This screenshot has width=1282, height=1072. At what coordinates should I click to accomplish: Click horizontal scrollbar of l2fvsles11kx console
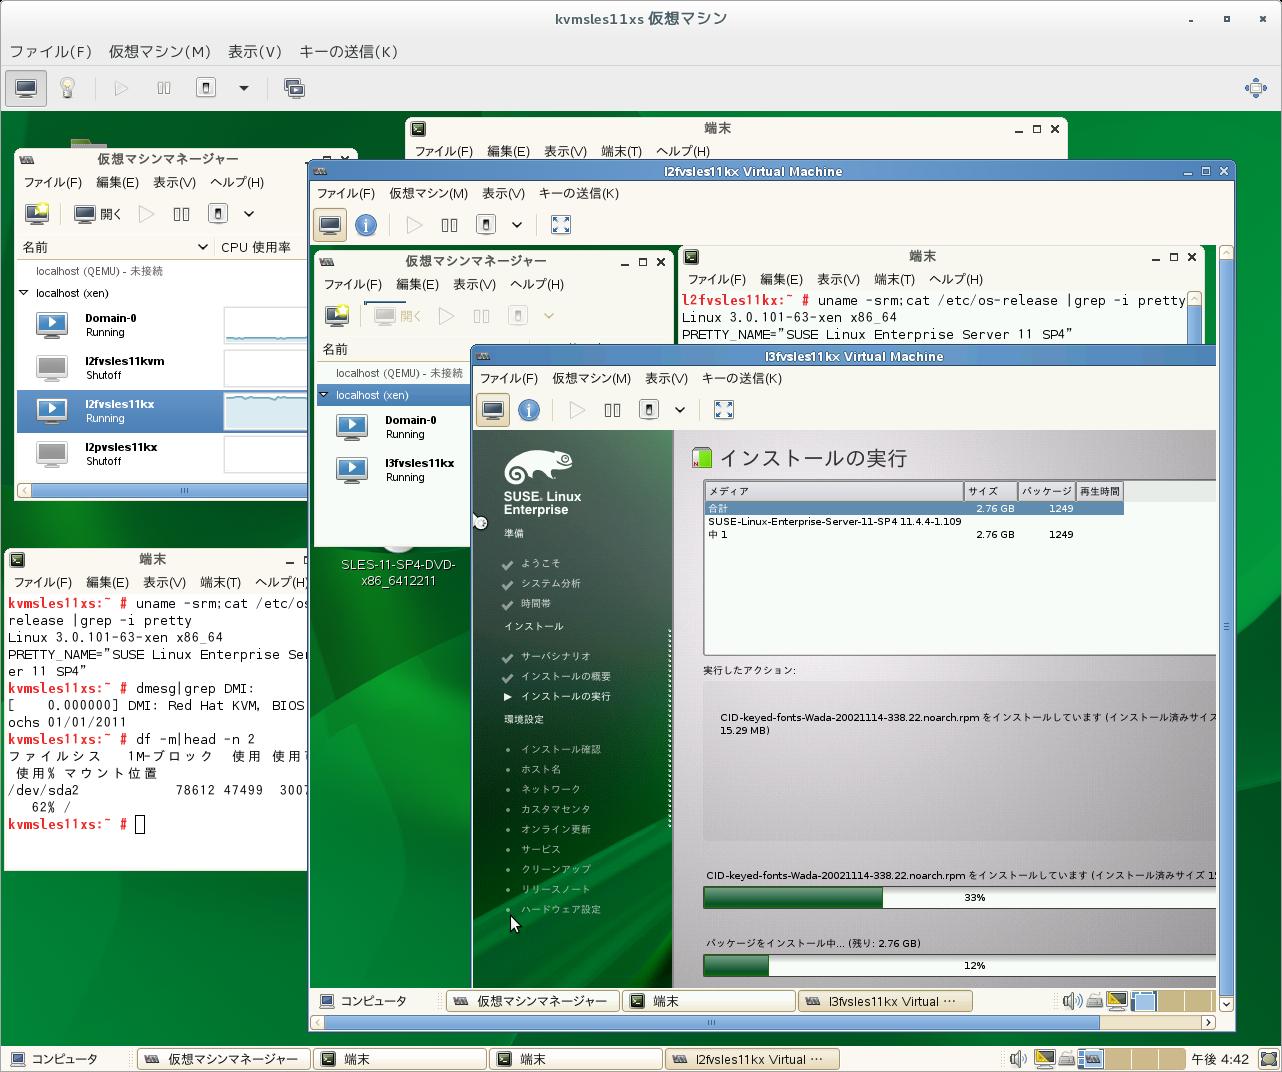[712, 1022]
